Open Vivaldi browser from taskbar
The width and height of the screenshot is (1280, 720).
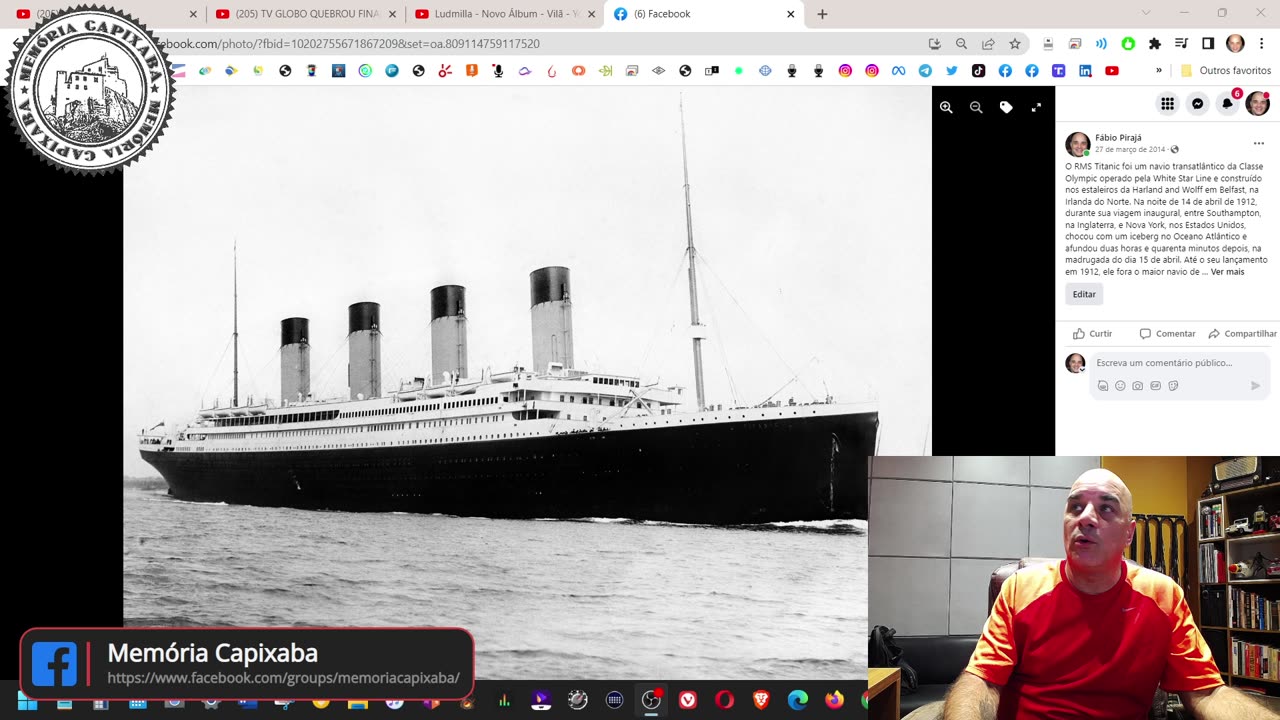click(x=688, y=700)
